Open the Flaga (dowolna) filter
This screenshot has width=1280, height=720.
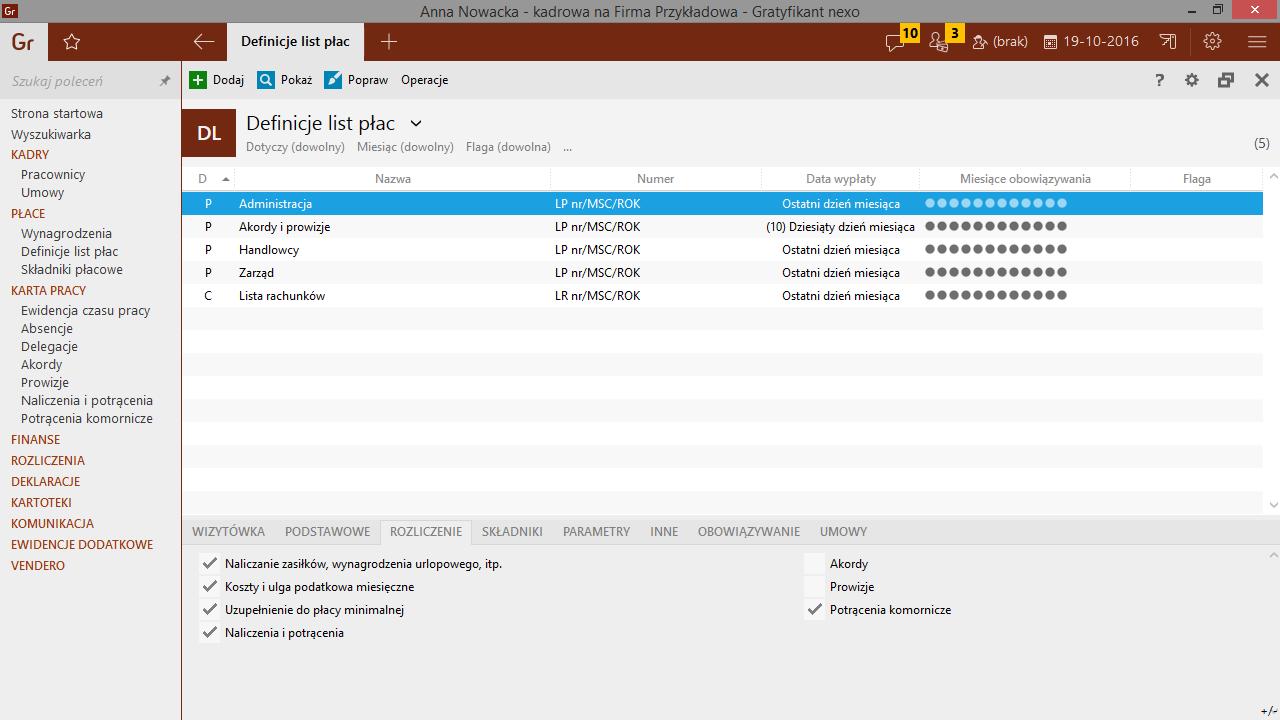[508, 147]
